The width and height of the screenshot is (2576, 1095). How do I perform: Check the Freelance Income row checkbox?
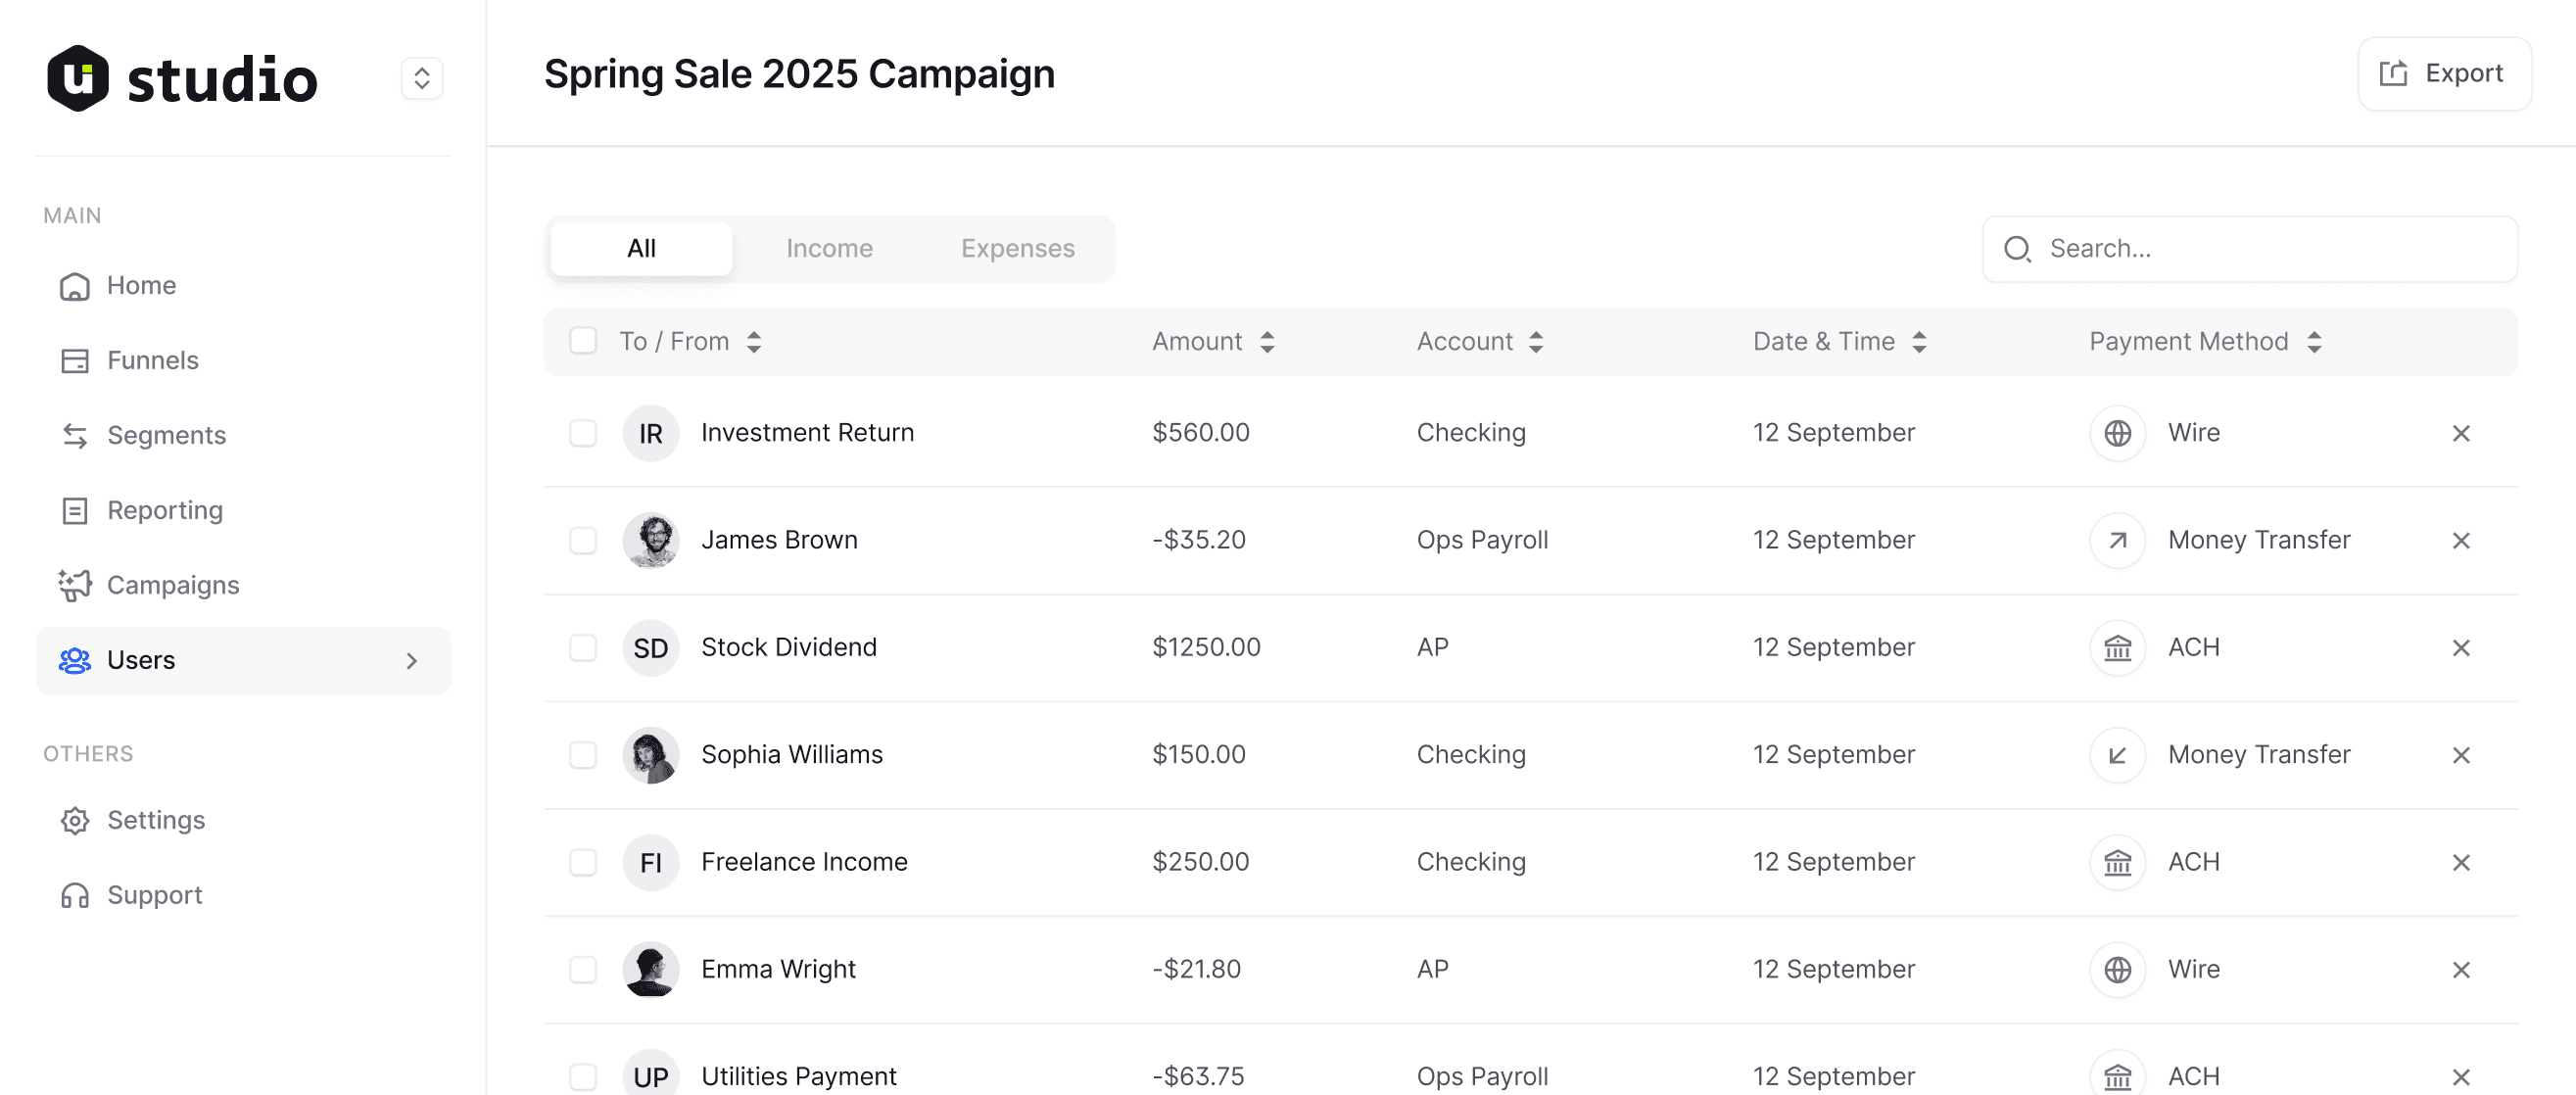click(583, 862)
